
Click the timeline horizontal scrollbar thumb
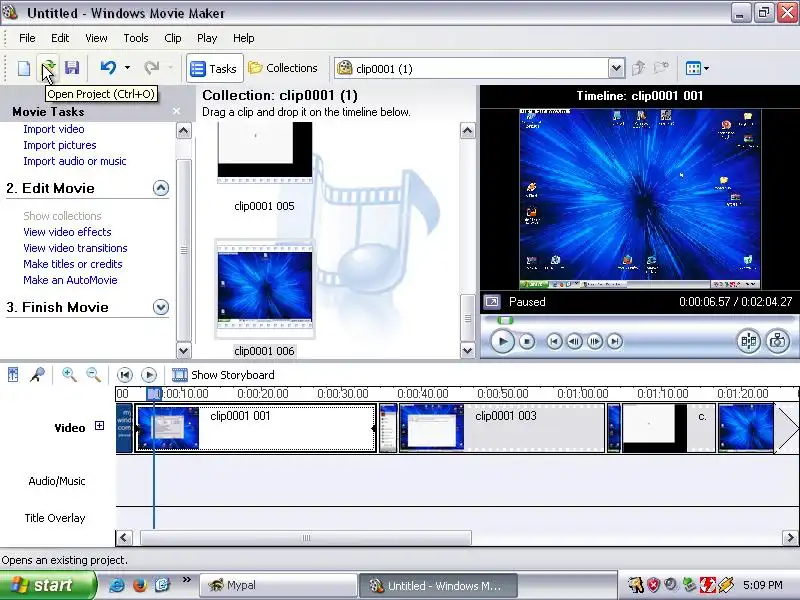pos(306,538)
